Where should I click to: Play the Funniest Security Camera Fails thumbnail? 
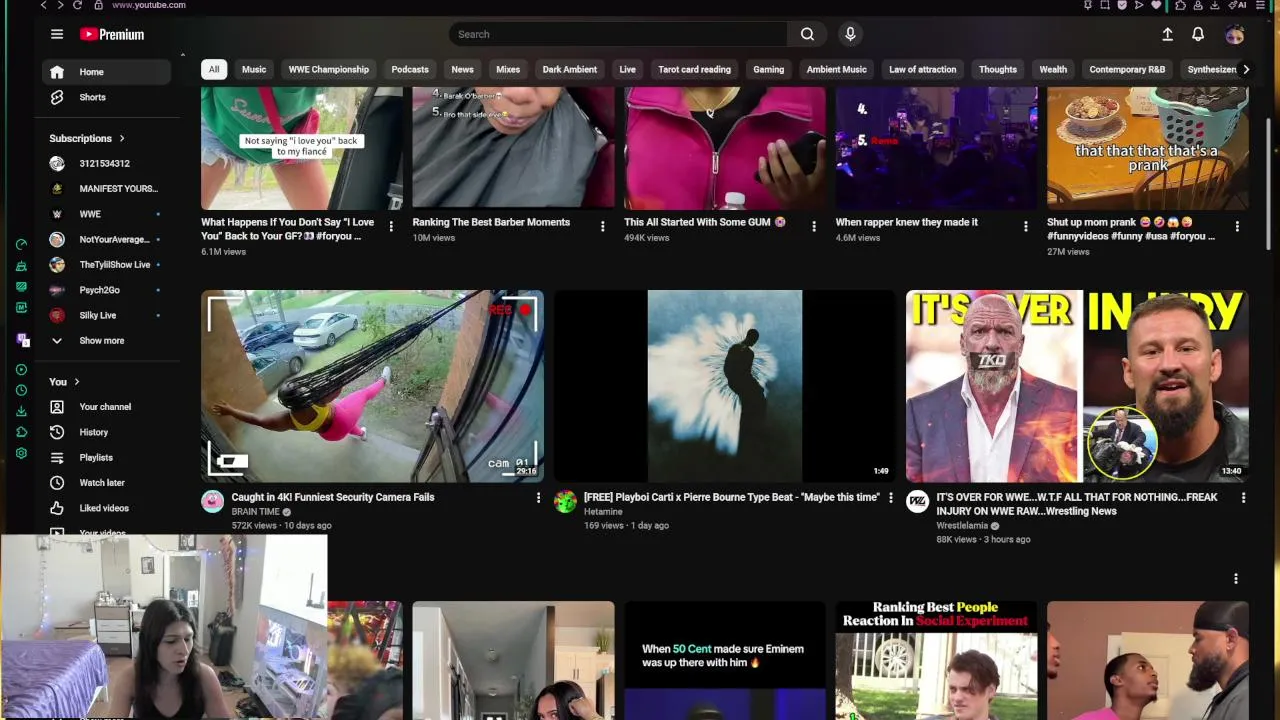coord(372,386)
